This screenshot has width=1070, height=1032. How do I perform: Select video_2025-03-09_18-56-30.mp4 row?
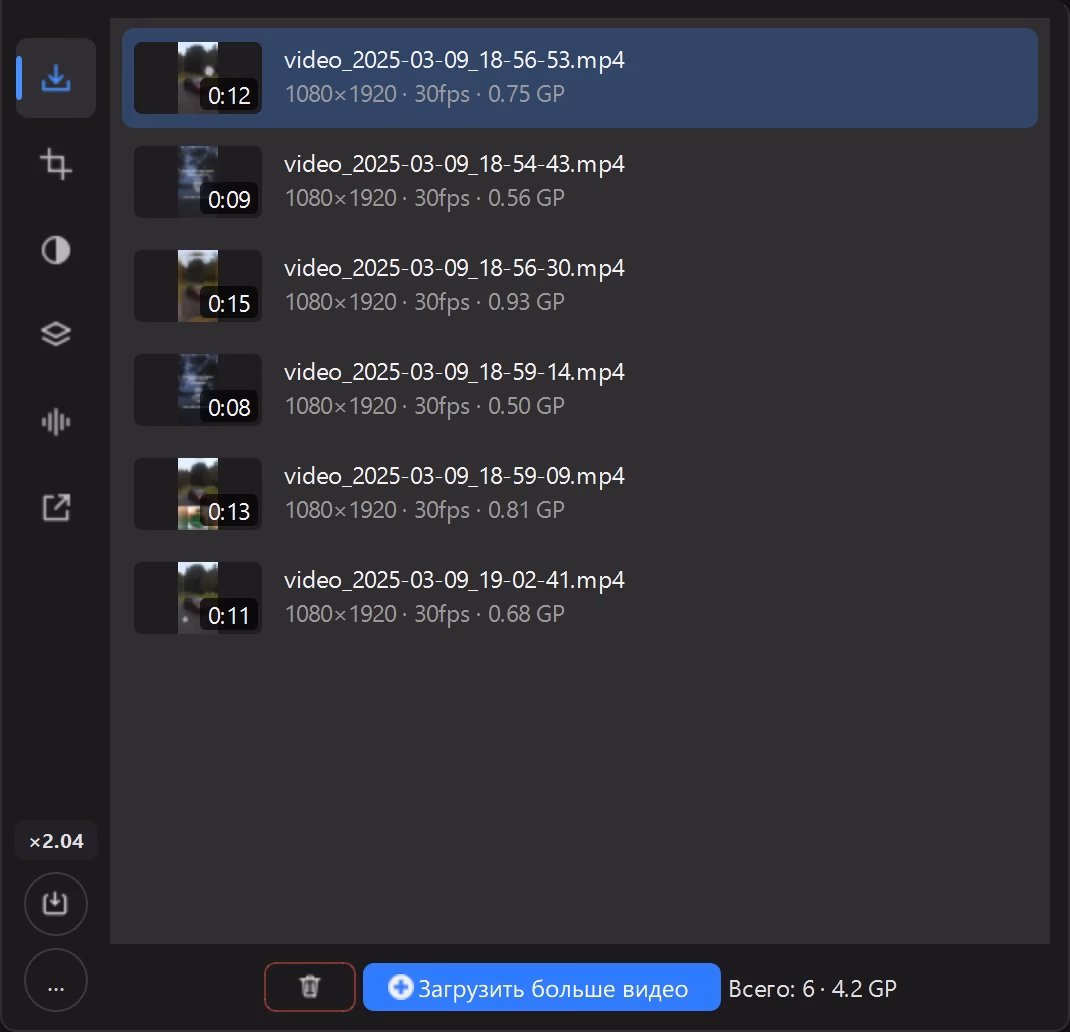[580, 285]
